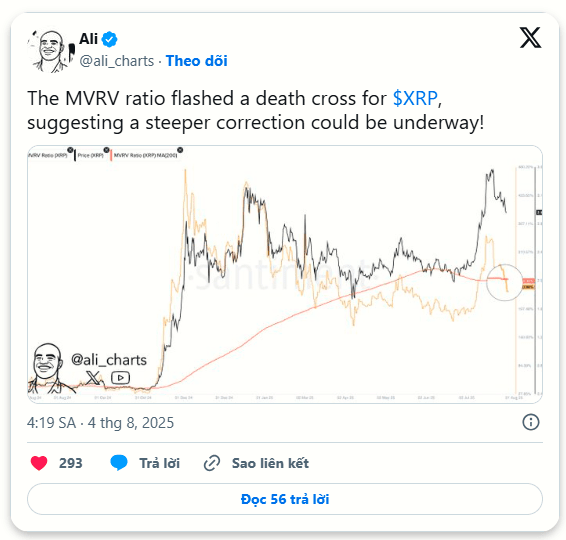The width and height of the screenshot is (566, 540).
Task: Open the $XRP cashtag link
Action: tap(415, 98)
